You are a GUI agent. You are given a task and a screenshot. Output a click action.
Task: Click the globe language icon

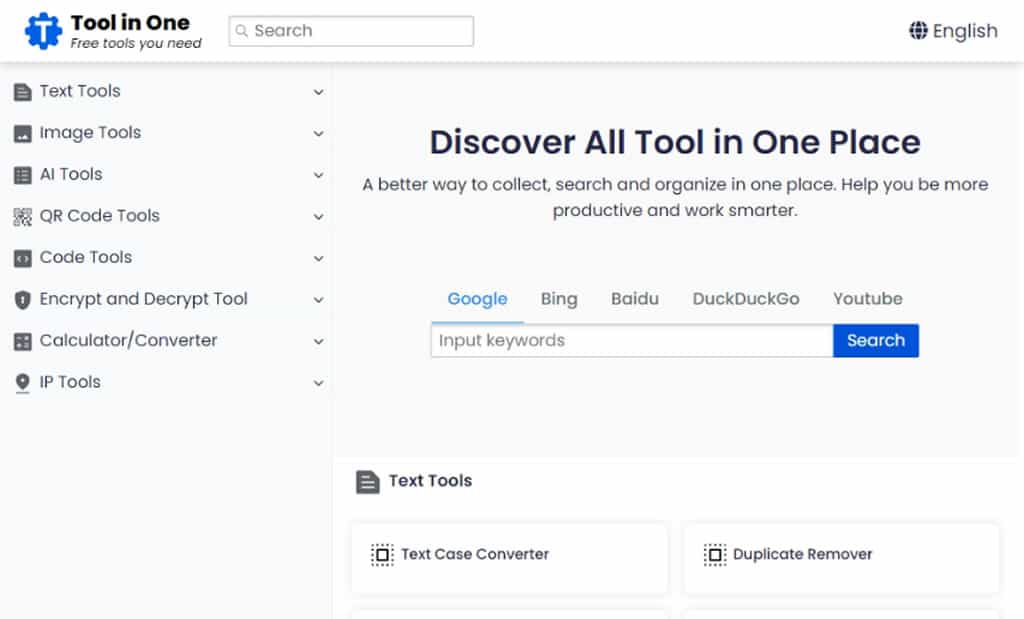[x=918, y=31]
